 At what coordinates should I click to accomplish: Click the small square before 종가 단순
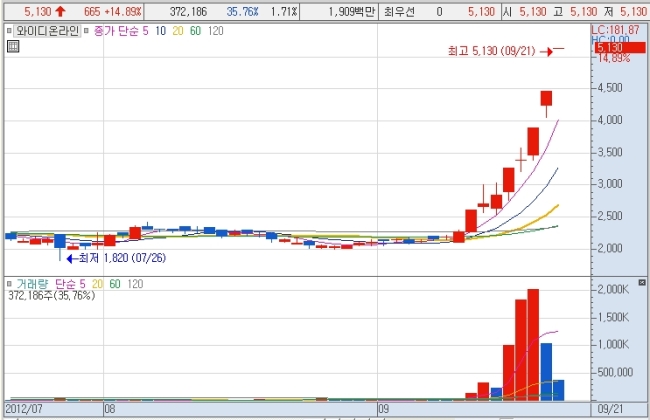pyautogui.click(x=86, y=31)
